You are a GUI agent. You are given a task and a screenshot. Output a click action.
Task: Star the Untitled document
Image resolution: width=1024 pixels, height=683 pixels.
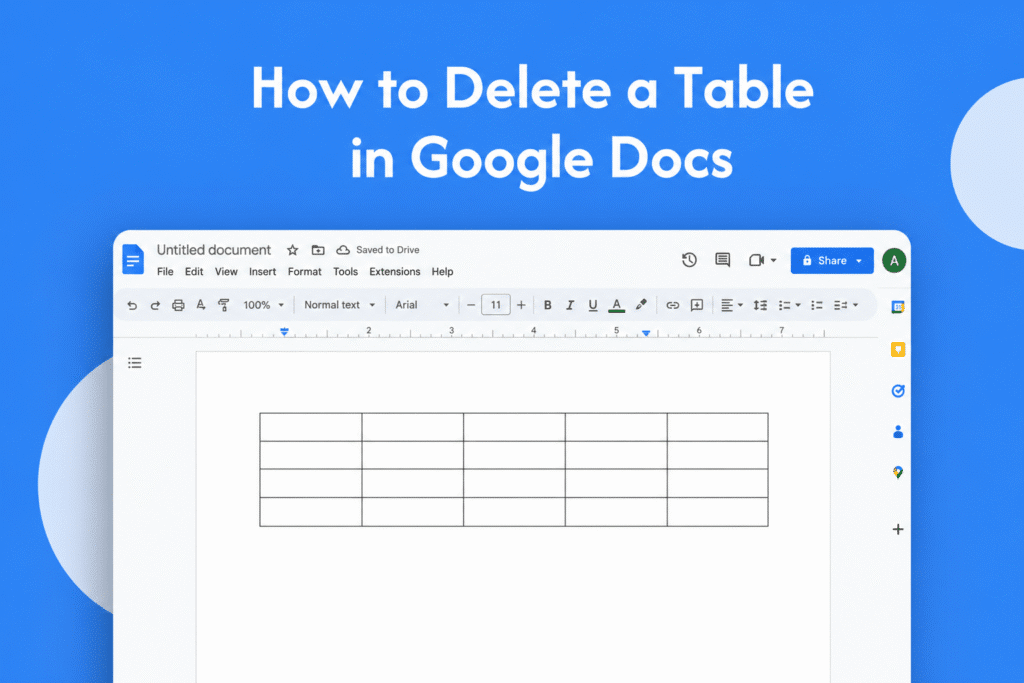[293, 250]
